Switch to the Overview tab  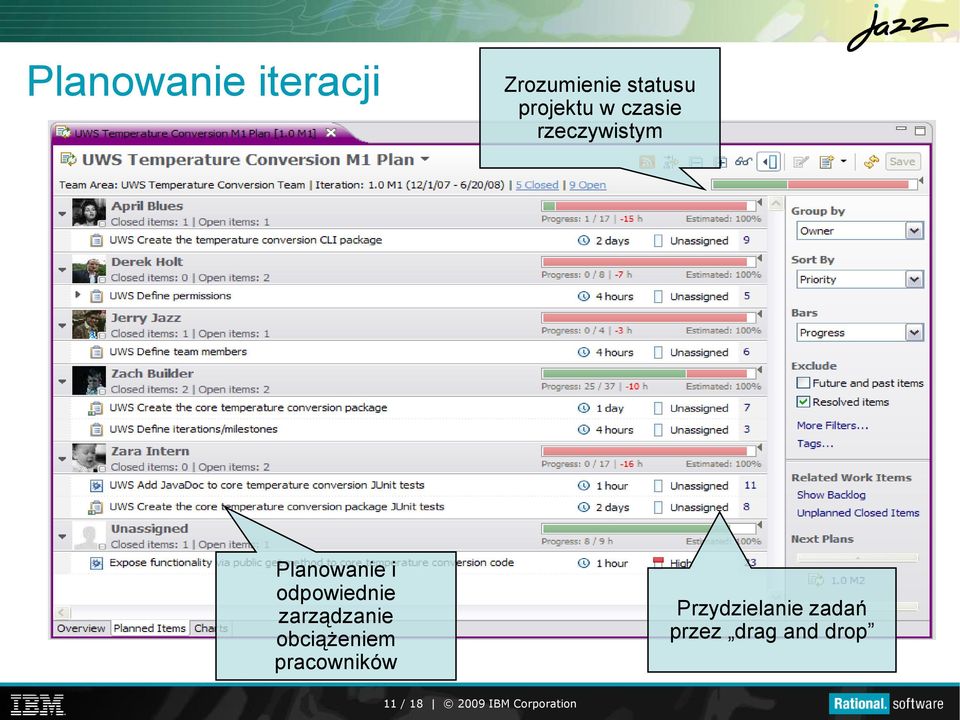point(81,628)
